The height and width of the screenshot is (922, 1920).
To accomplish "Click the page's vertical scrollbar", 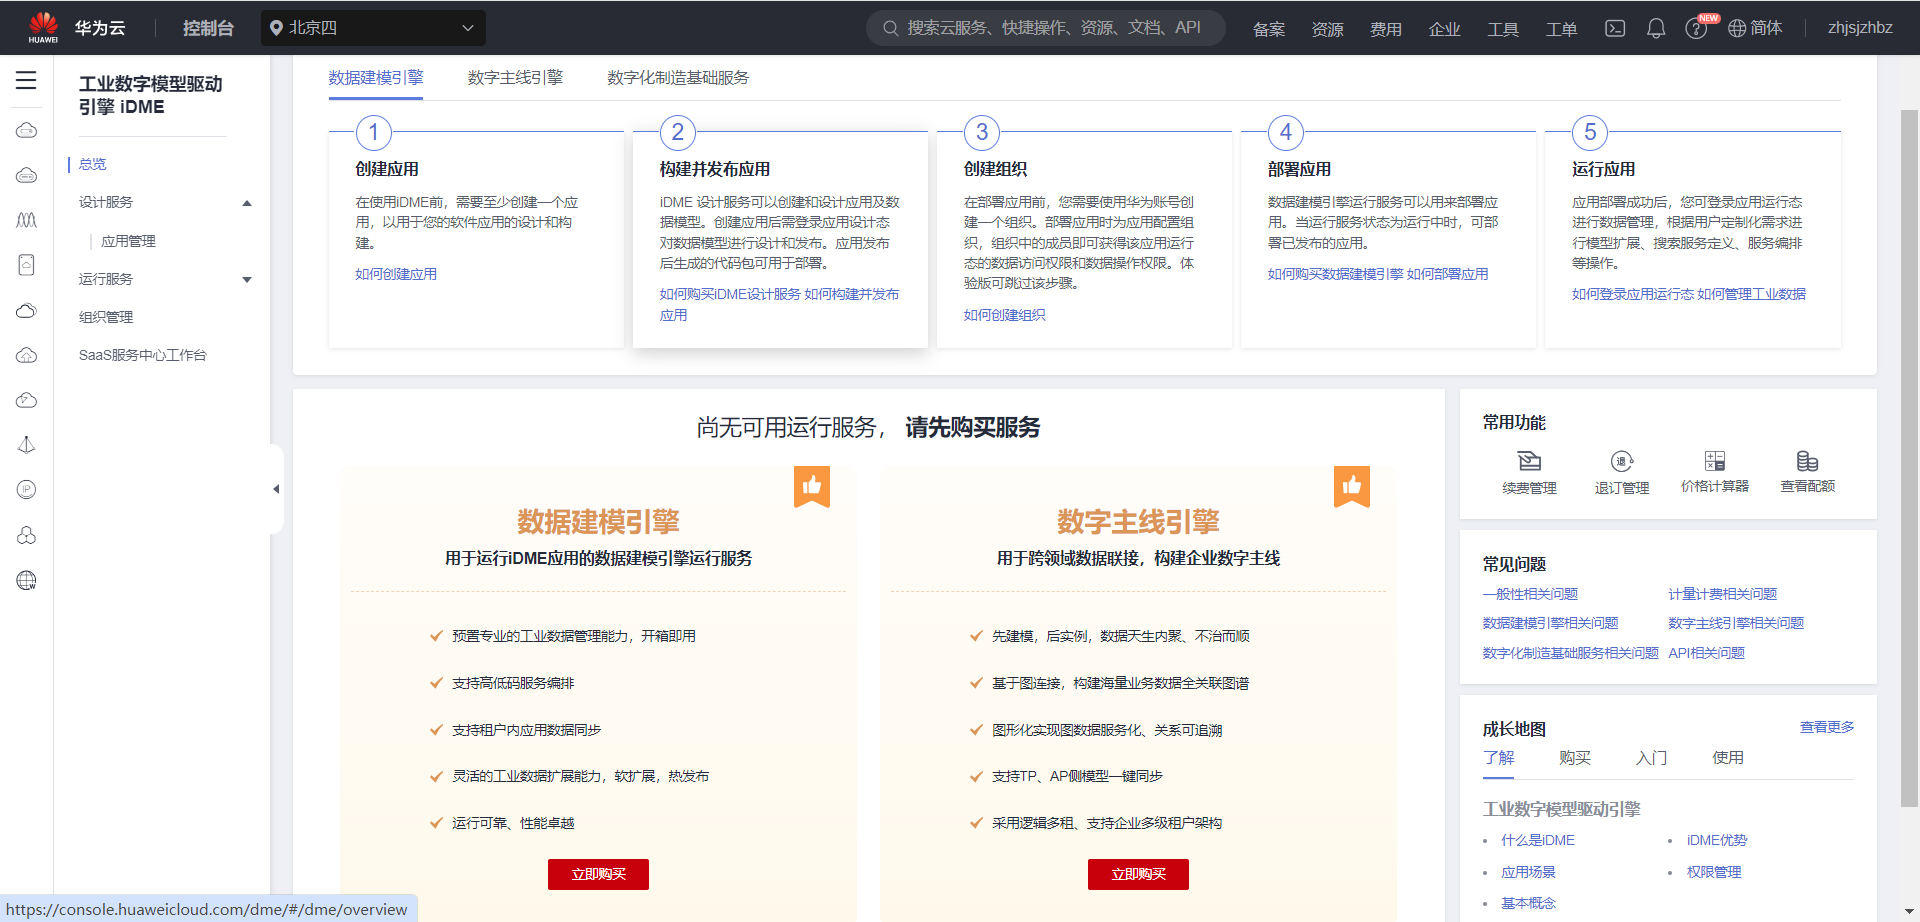I will (1909, 457).
